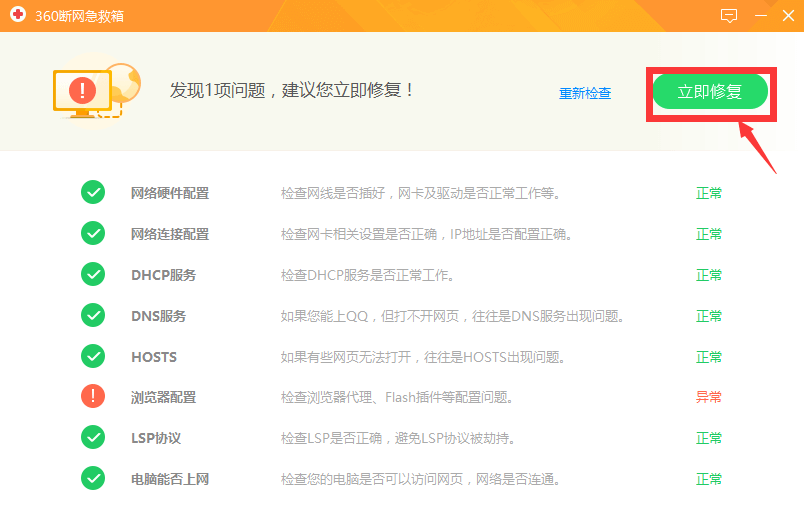Click the 正常 status of HOSTS
The width and height of the screenshot is (804, 528).
click(x=709, y=357)
